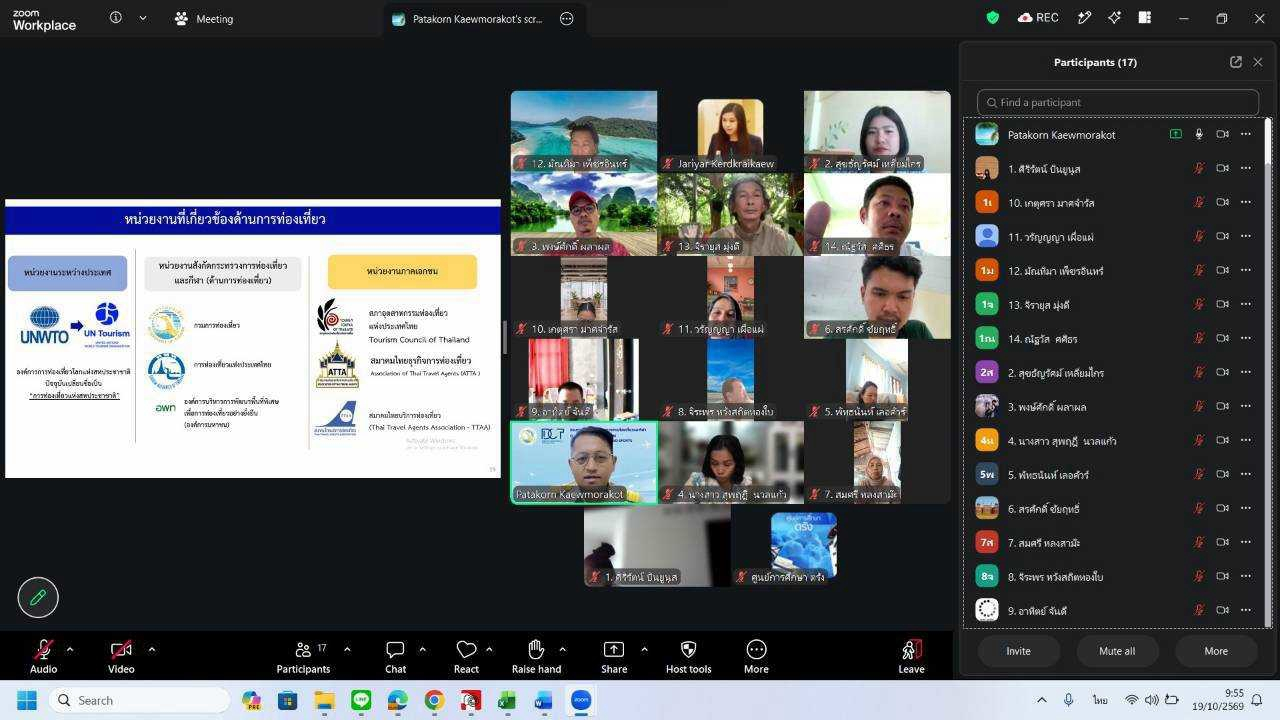The height and width of the screenshot is (720, 1280).
Task: Click the Share screen icon
Action: pos(614,650)
